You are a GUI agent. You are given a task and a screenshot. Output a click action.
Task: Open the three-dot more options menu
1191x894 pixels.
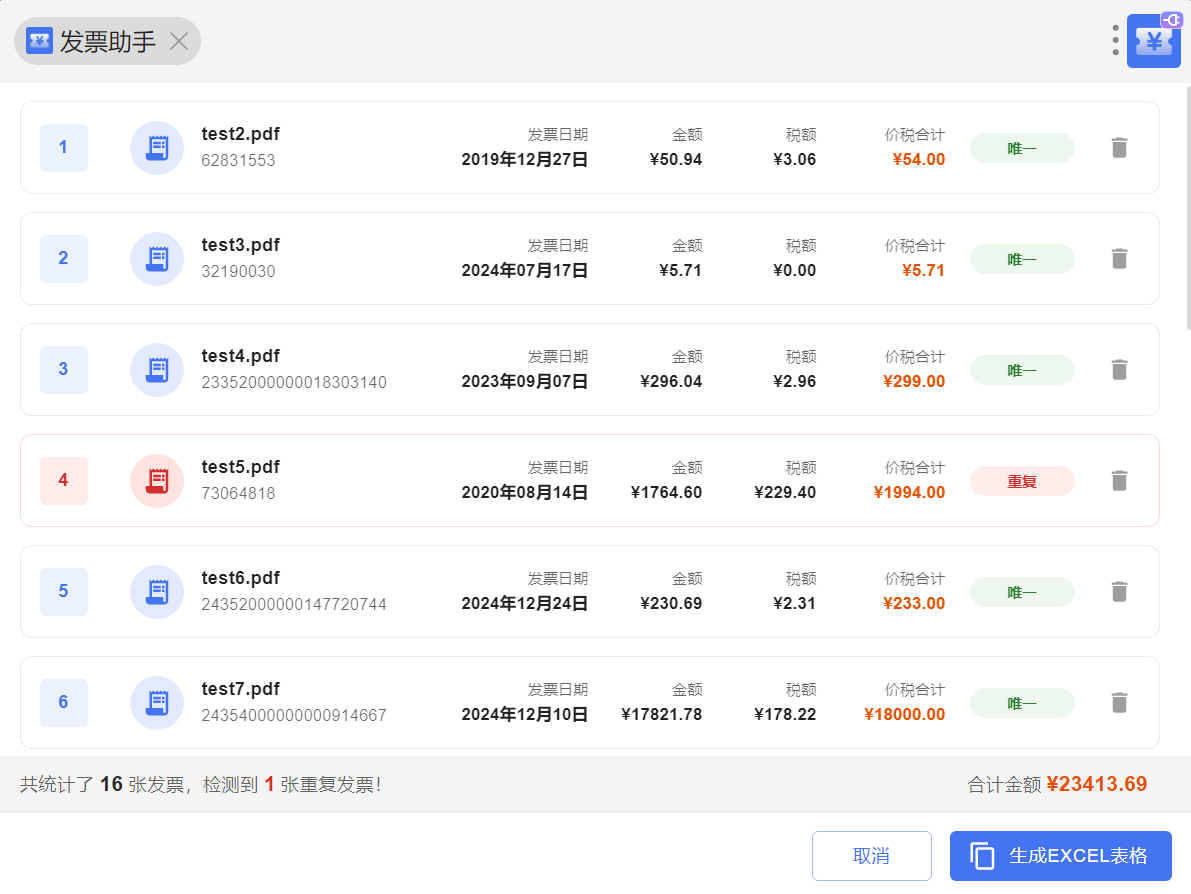(x=1115, y=40)
